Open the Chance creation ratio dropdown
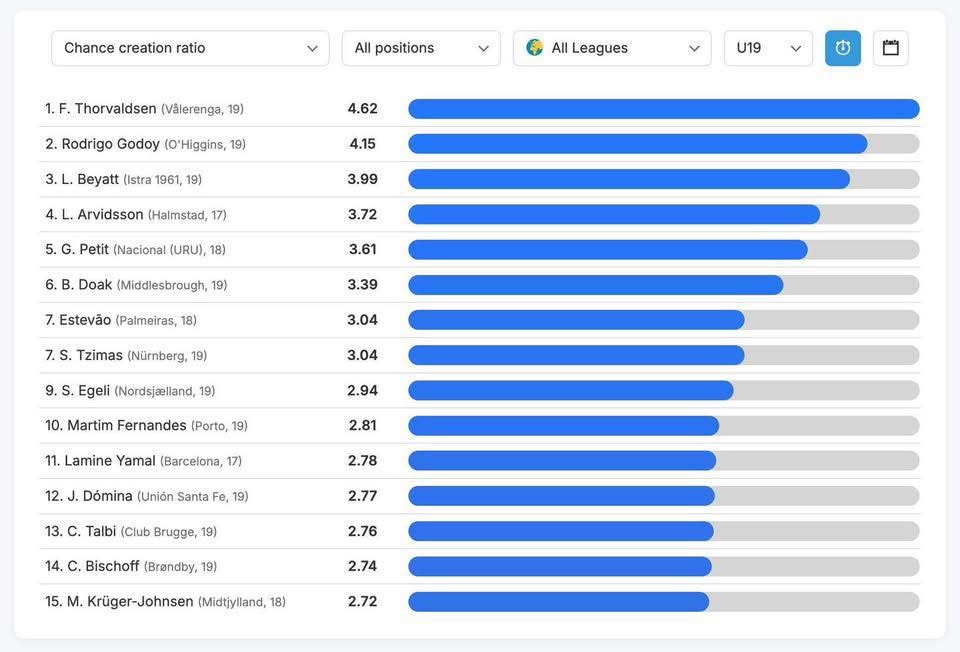The height and width of the screenshot is (652, 960). coord(190,48)
